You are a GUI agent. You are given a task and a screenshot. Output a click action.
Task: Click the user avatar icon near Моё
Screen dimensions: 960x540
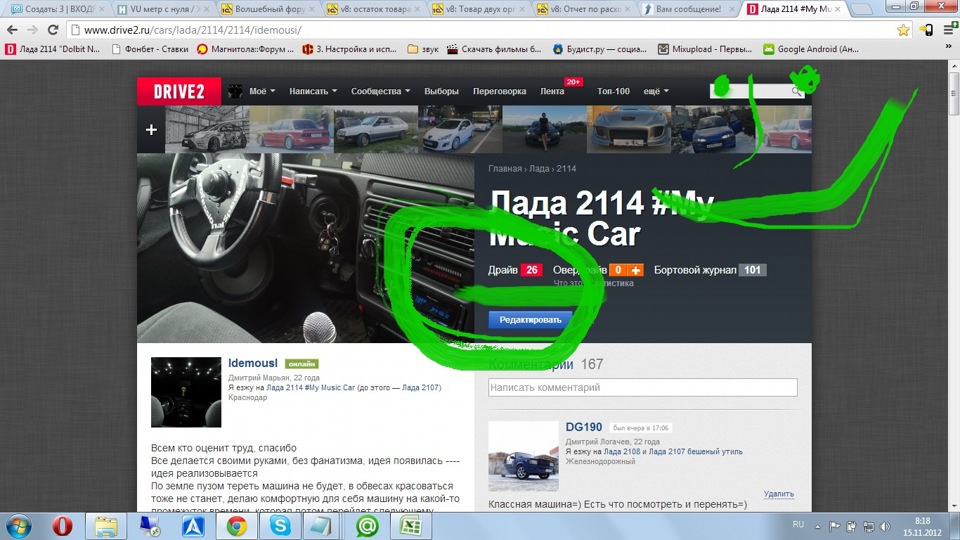pyautogui.click(x=235, y=91)
